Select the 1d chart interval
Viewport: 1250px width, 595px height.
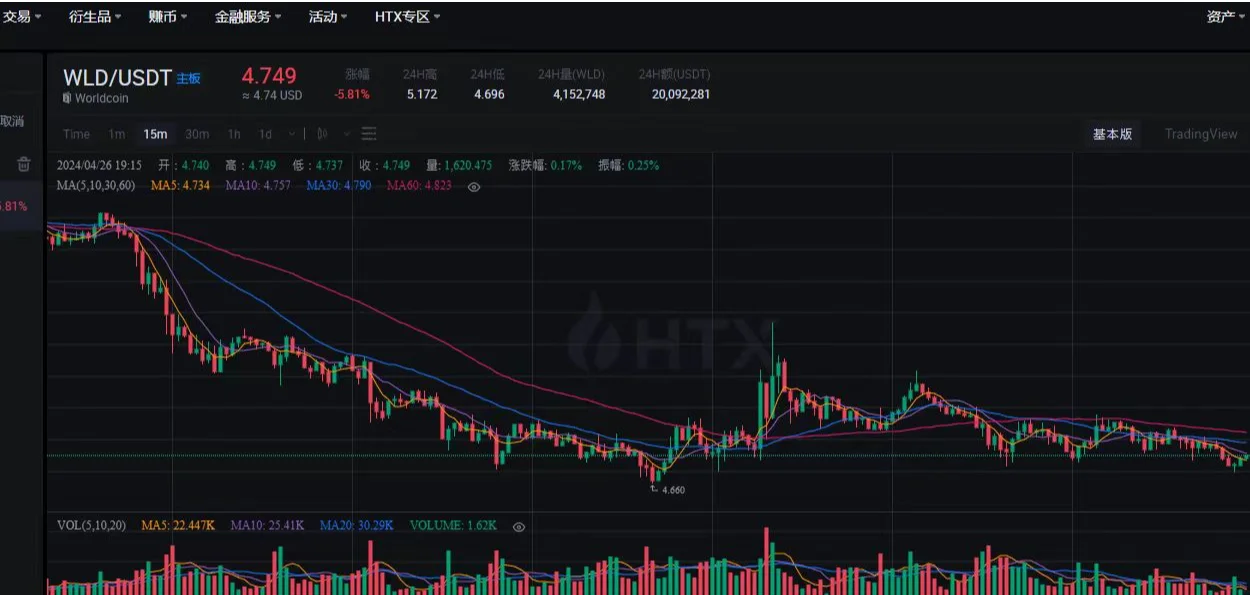[x=265, y=134]
